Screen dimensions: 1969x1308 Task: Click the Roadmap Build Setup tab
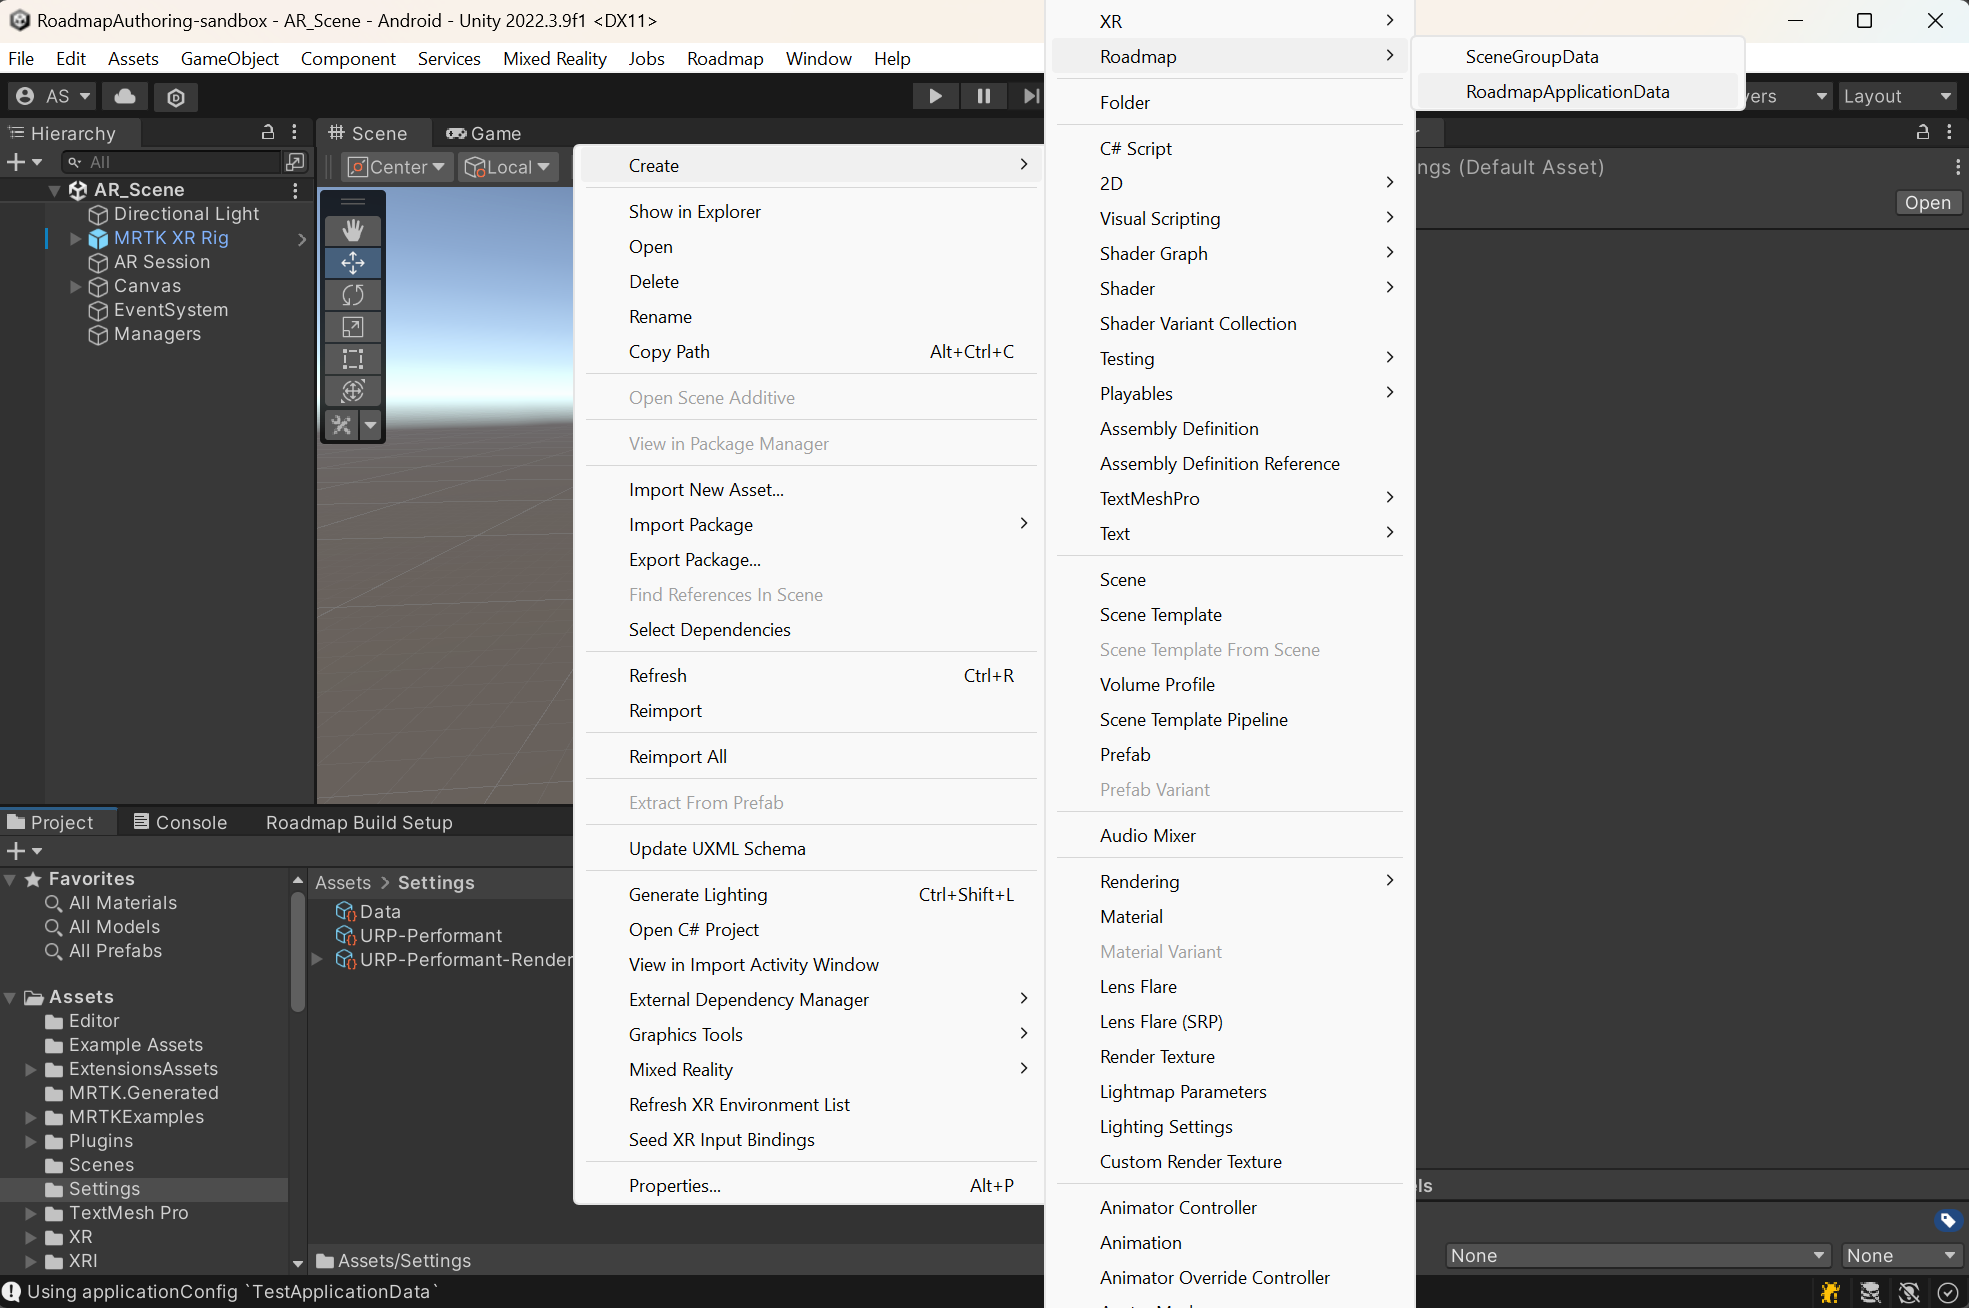pyautogui.click(x=359, y=822)
